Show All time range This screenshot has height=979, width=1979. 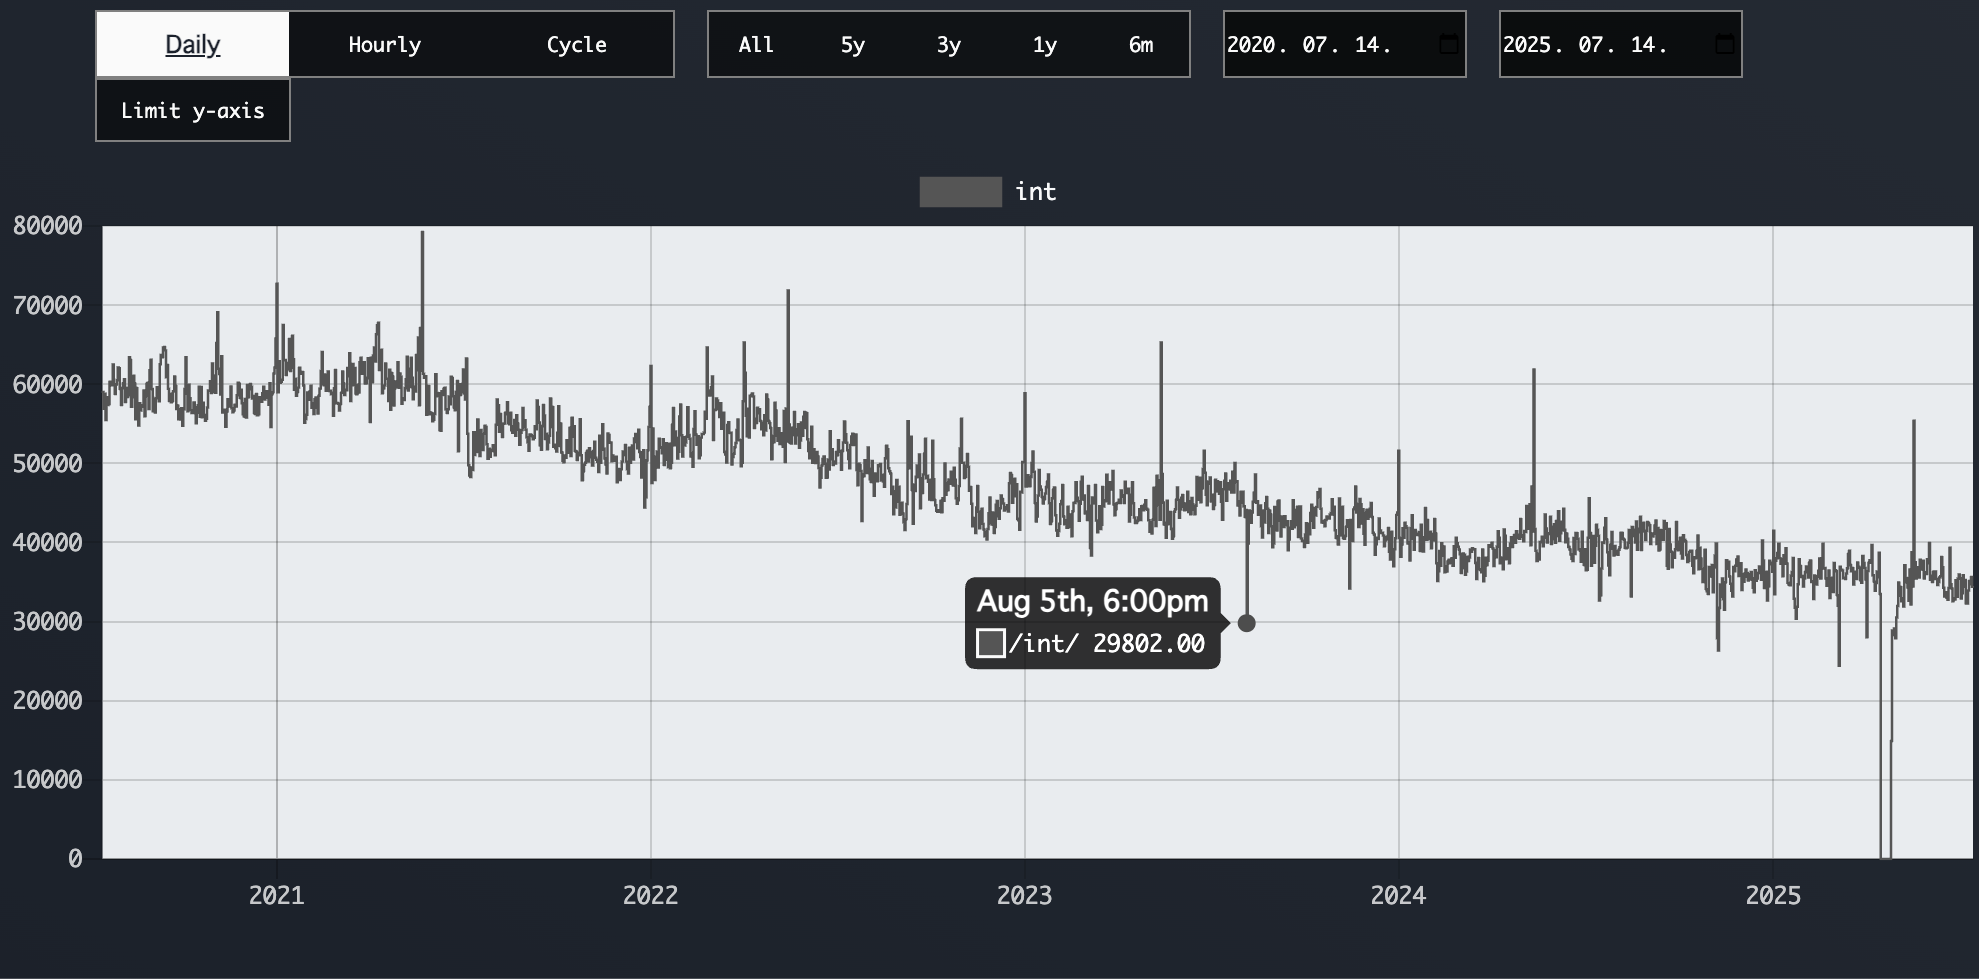(x=756, y=44)
